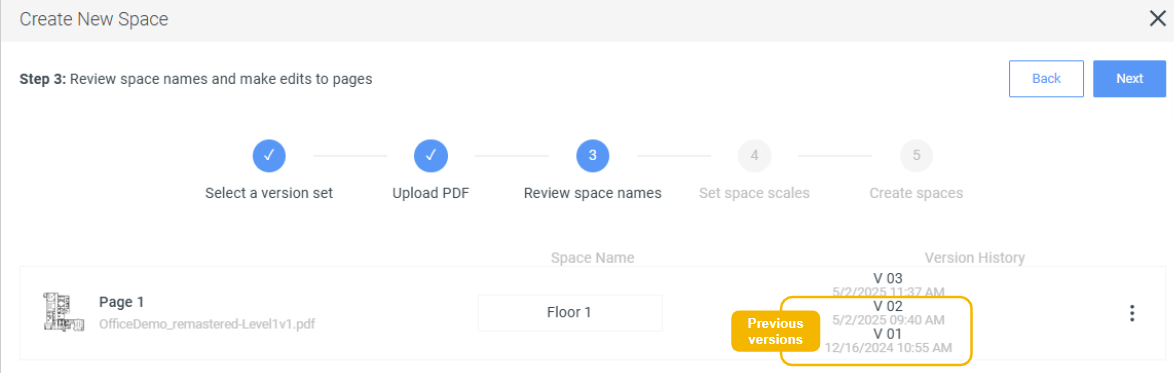1174x373 pixels.
Task: Select the V 02 version entry
Action: tap(888, 306)
